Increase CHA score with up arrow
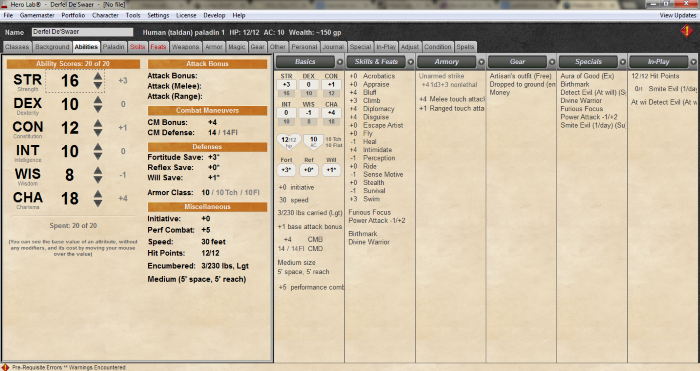The width and height of the screenshot is (700, 371). coord(98,194)
